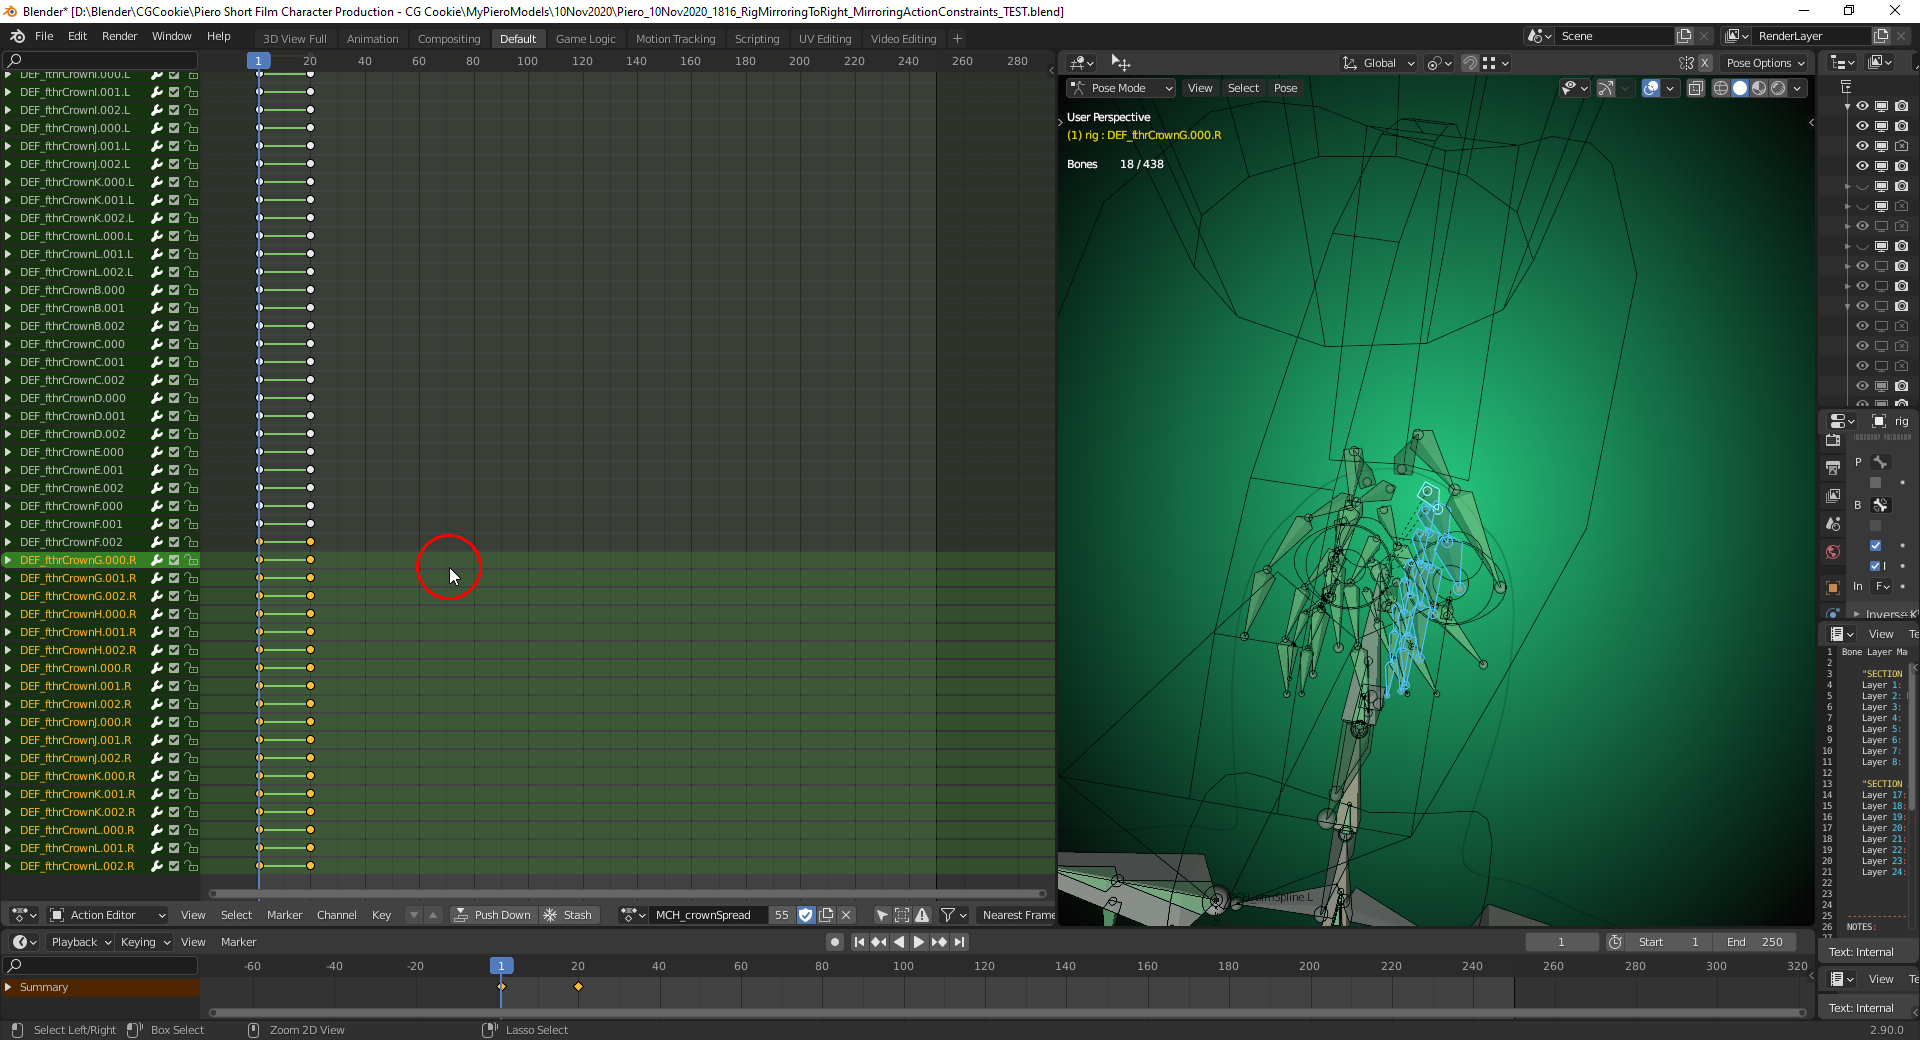Expand the Summary channel row
Viewport: 1920px width, 1040px height.
tap(9, 987)
